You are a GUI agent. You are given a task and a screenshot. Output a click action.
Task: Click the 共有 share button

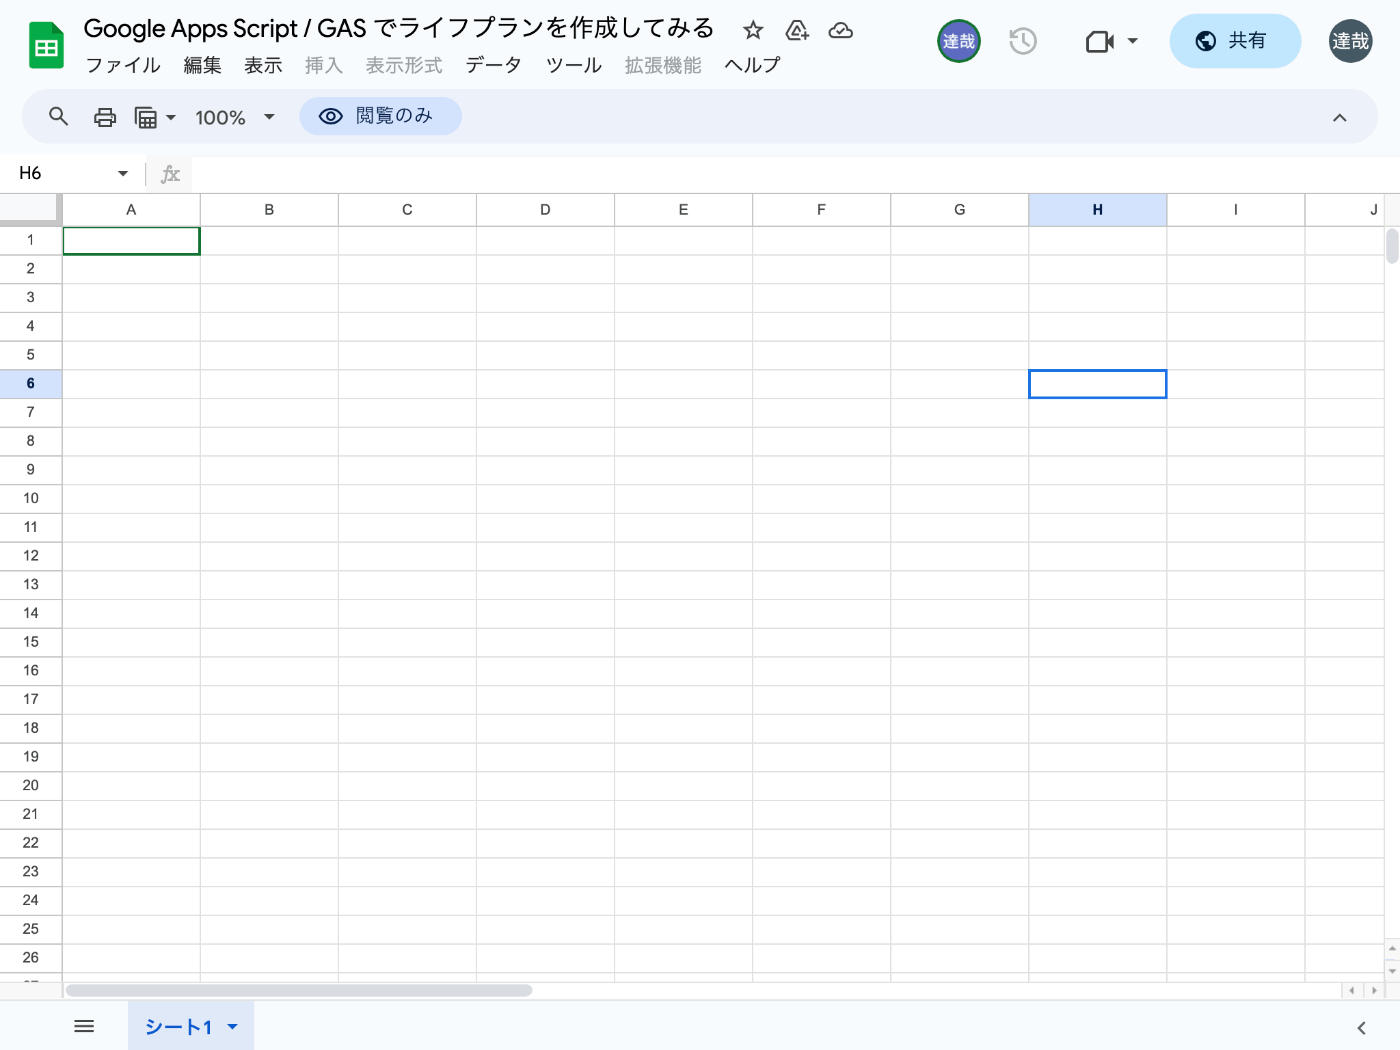(x=1235, y=41)
